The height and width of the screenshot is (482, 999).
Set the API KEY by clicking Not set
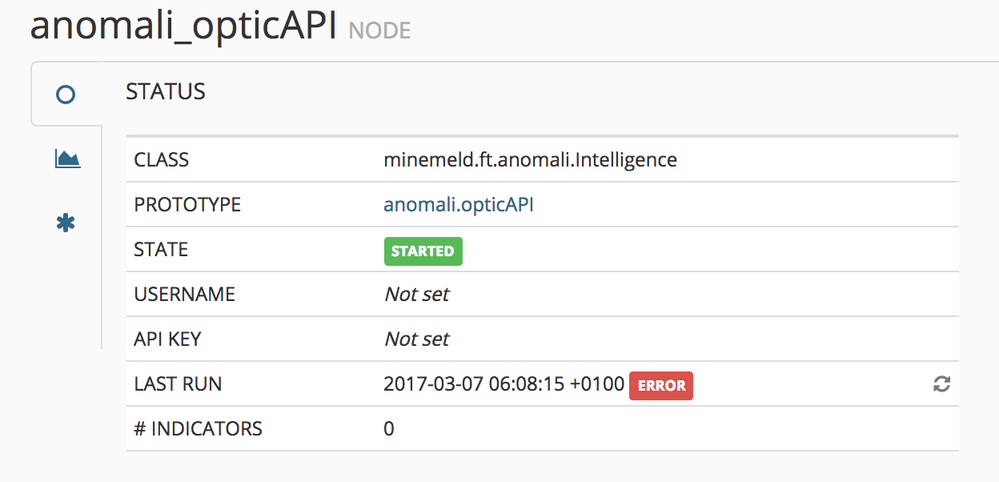(x=416, y=339)
